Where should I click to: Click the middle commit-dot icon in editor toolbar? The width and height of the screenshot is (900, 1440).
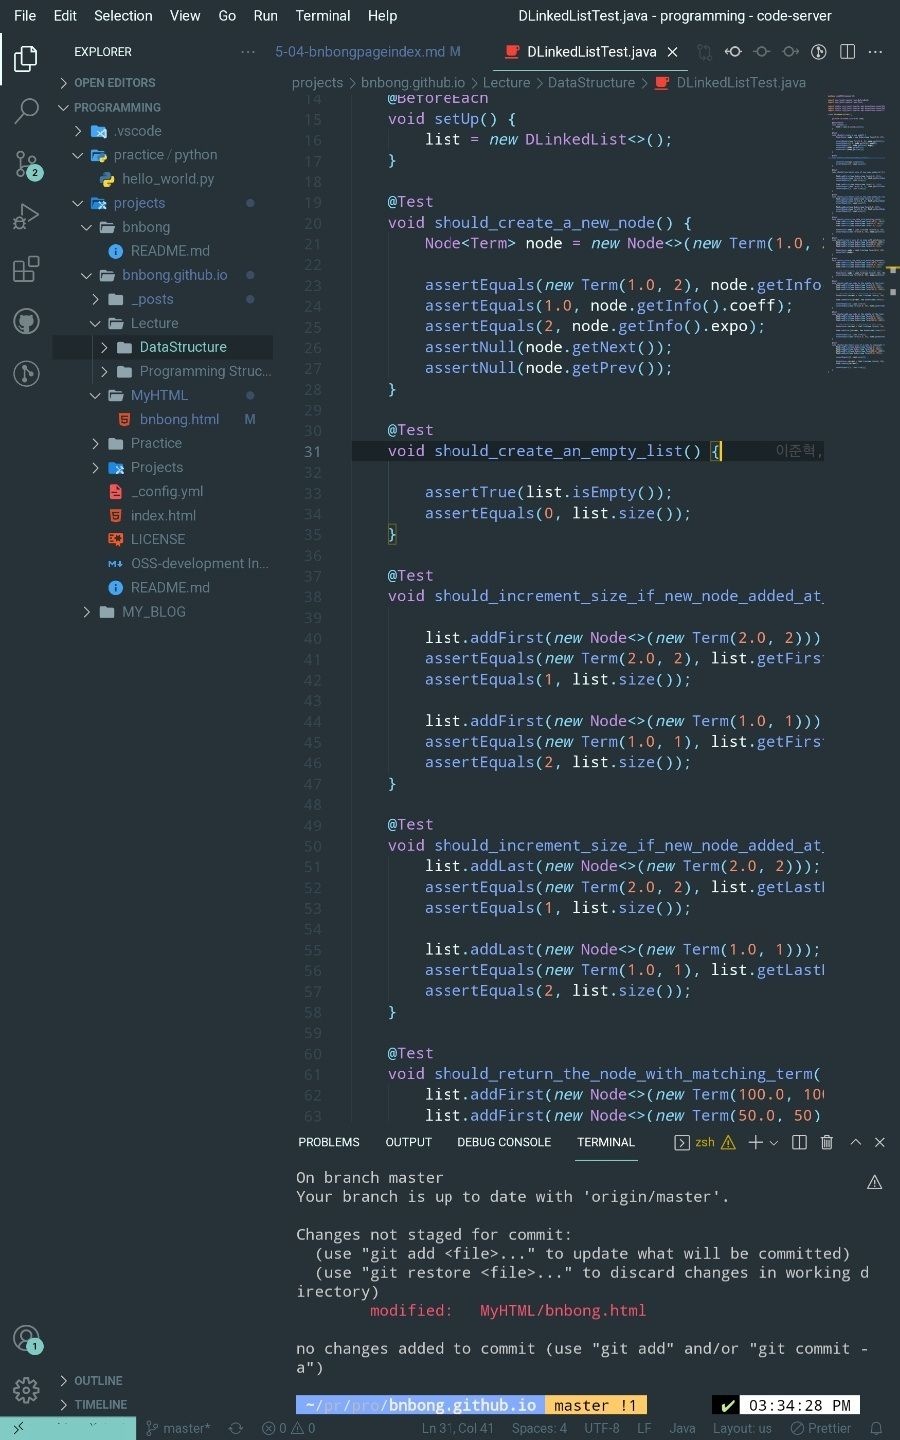762,52
